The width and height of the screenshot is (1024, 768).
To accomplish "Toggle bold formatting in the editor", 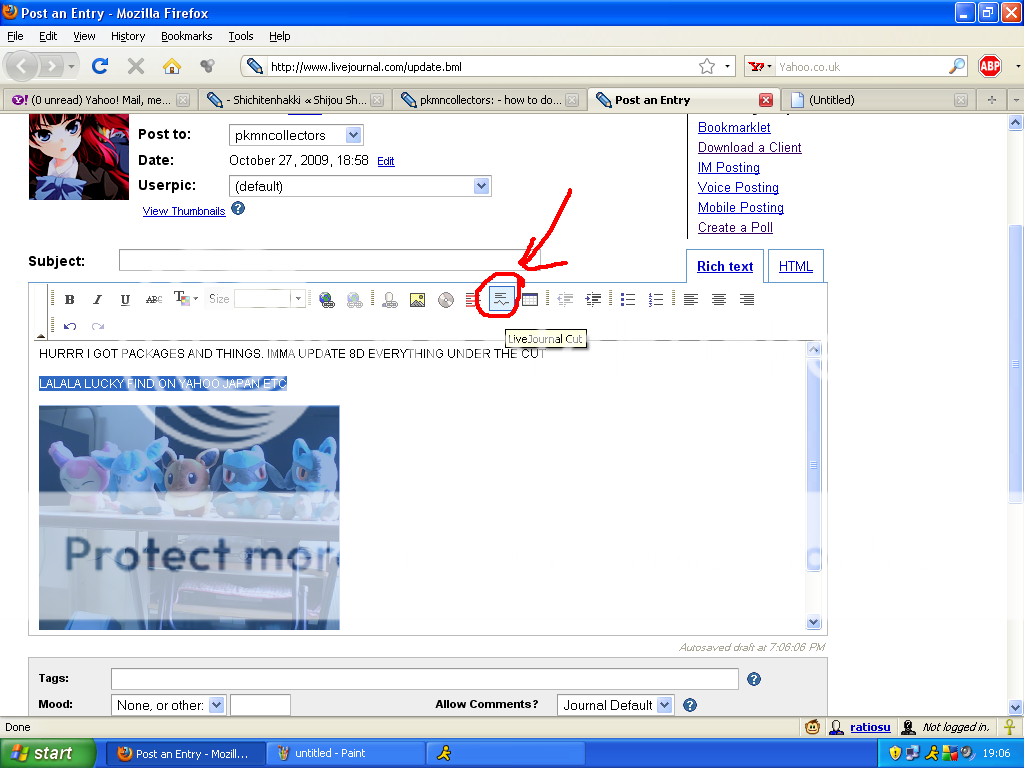I will tap(70, 299).
